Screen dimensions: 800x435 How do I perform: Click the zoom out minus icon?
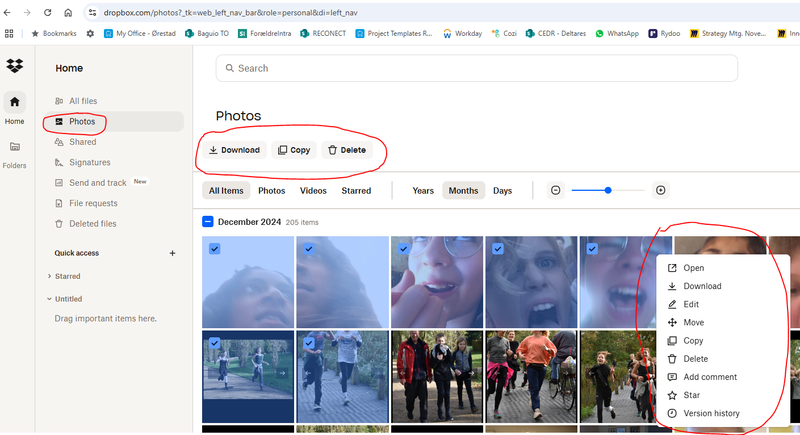pos(556,190)
